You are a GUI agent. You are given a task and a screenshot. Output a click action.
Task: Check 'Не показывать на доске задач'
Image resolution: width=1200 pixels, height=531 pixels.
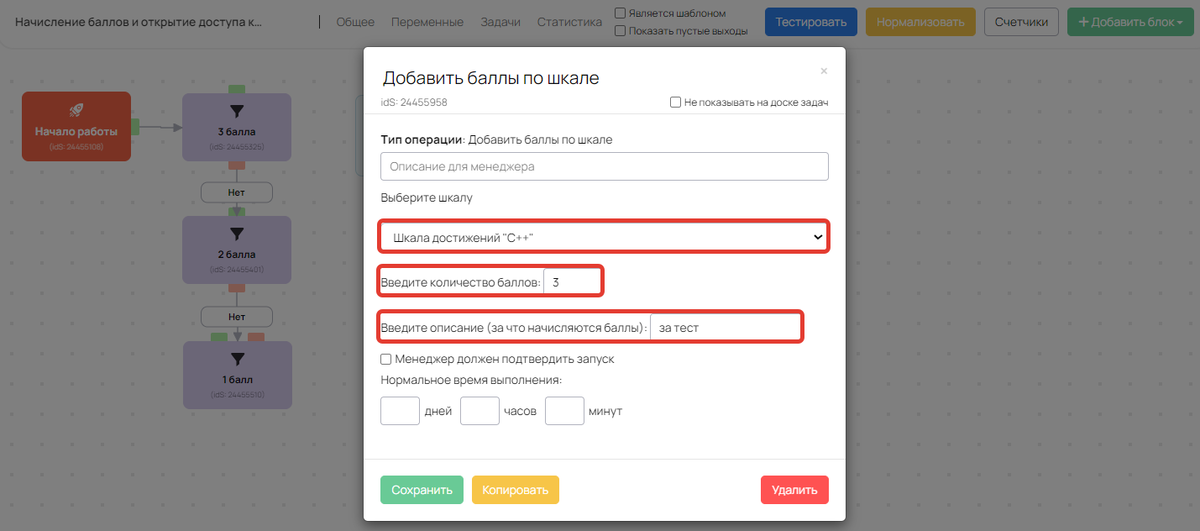point(676,102)
